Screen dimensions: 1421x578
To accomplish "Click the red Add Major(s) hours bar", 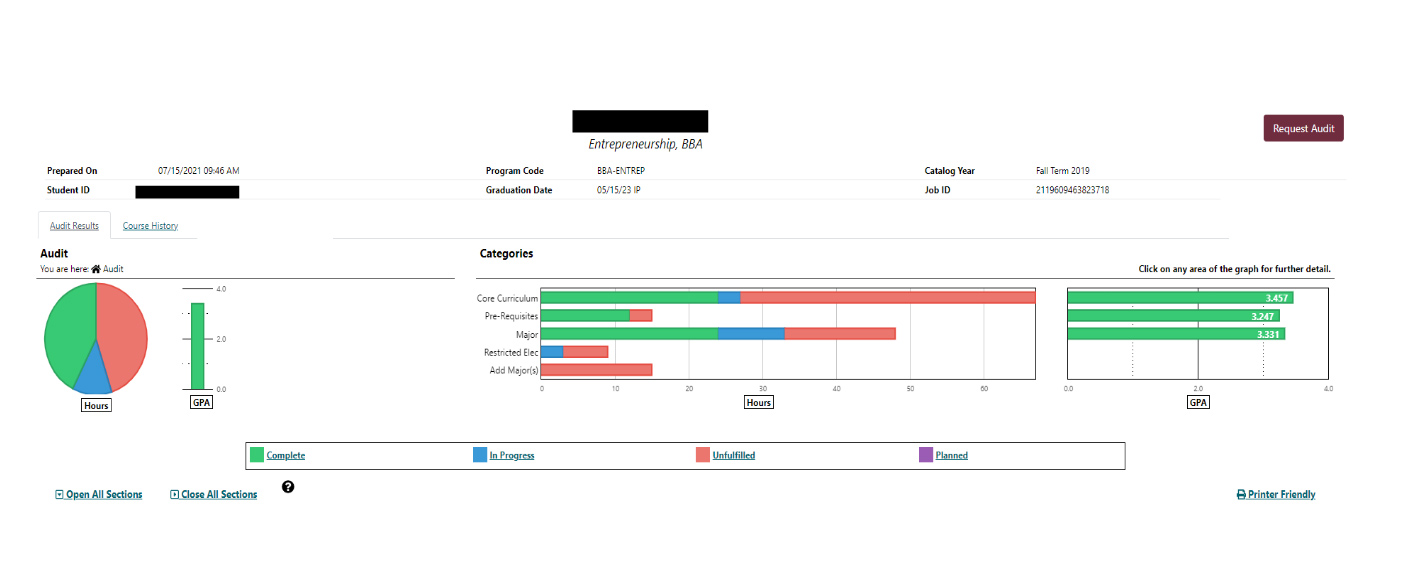I will pyautogui.click(x=596, y=370).
